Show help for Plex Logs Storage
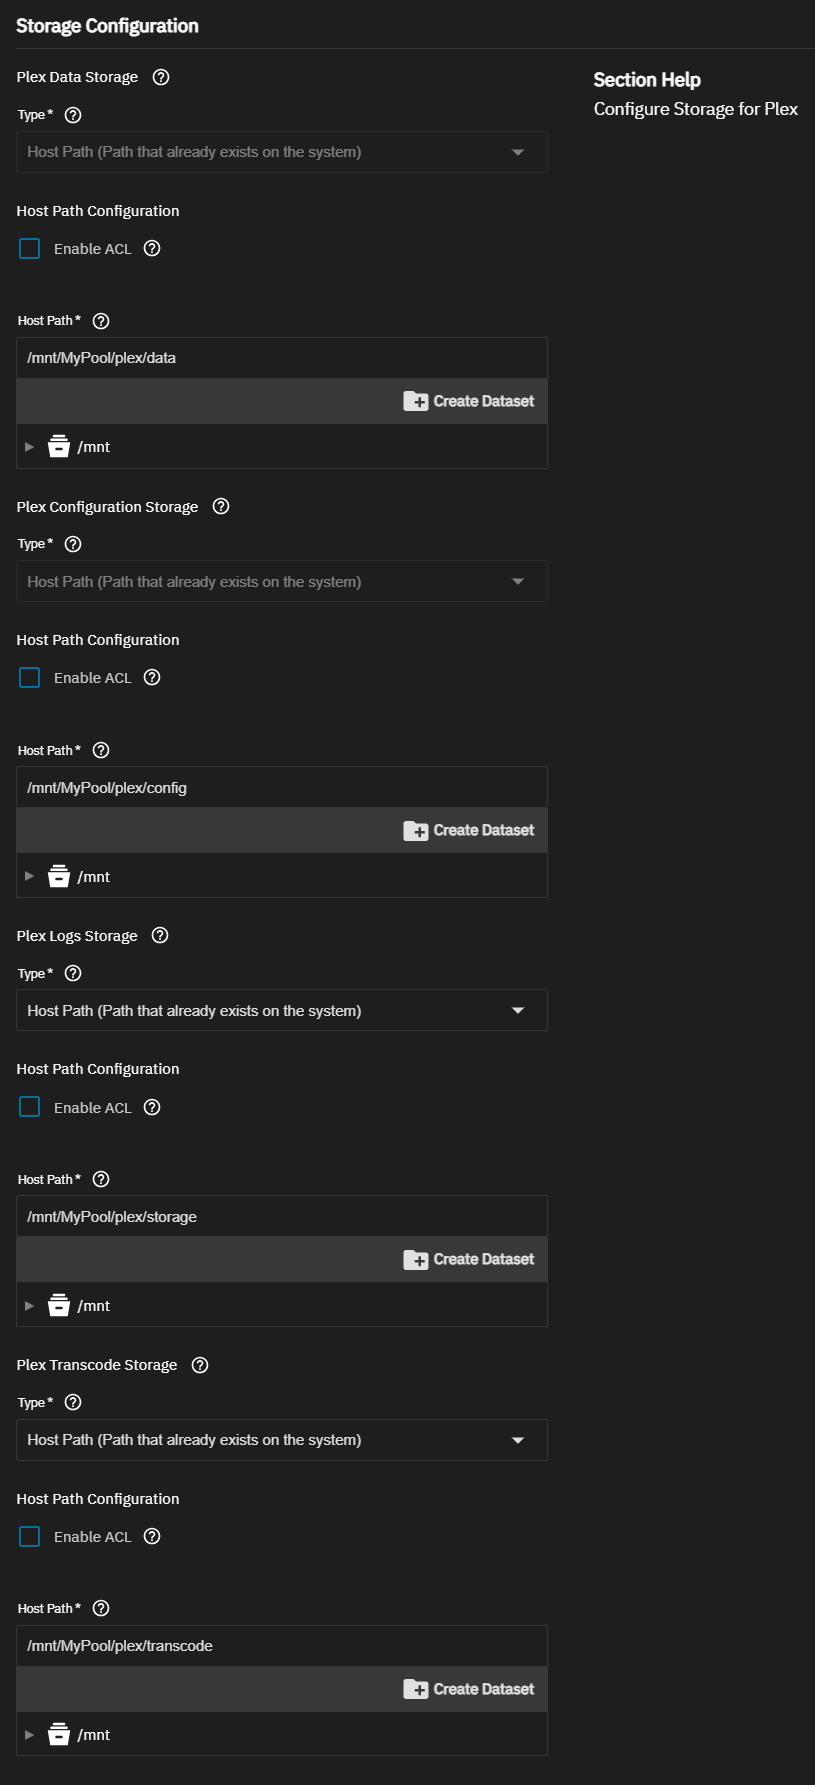The height and width of the screenshot is (1785, 815). (x=160, y=935)
